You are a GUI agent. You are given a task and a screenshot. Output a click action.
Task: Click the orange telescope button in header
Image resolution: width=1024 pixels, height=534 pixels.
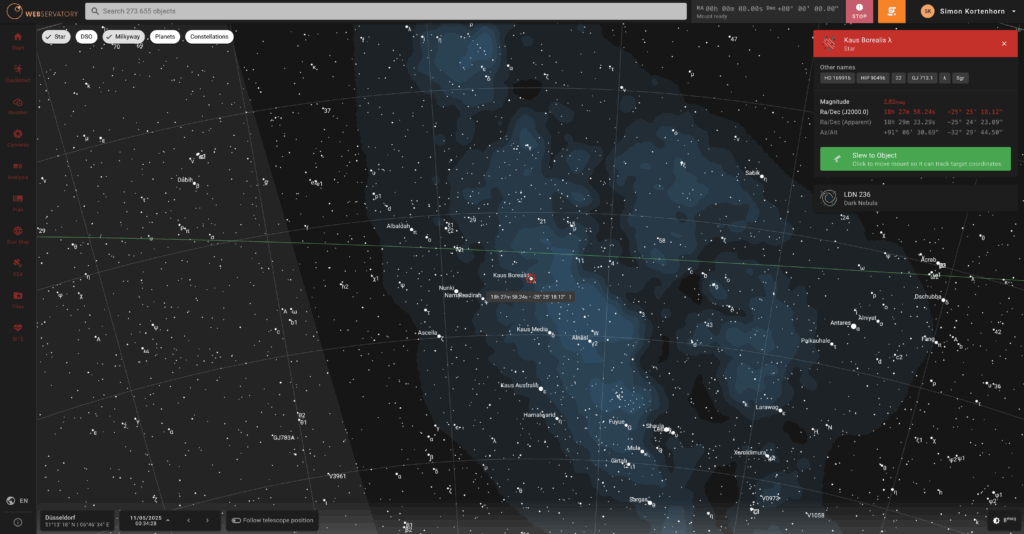click(x=892, y=11)
